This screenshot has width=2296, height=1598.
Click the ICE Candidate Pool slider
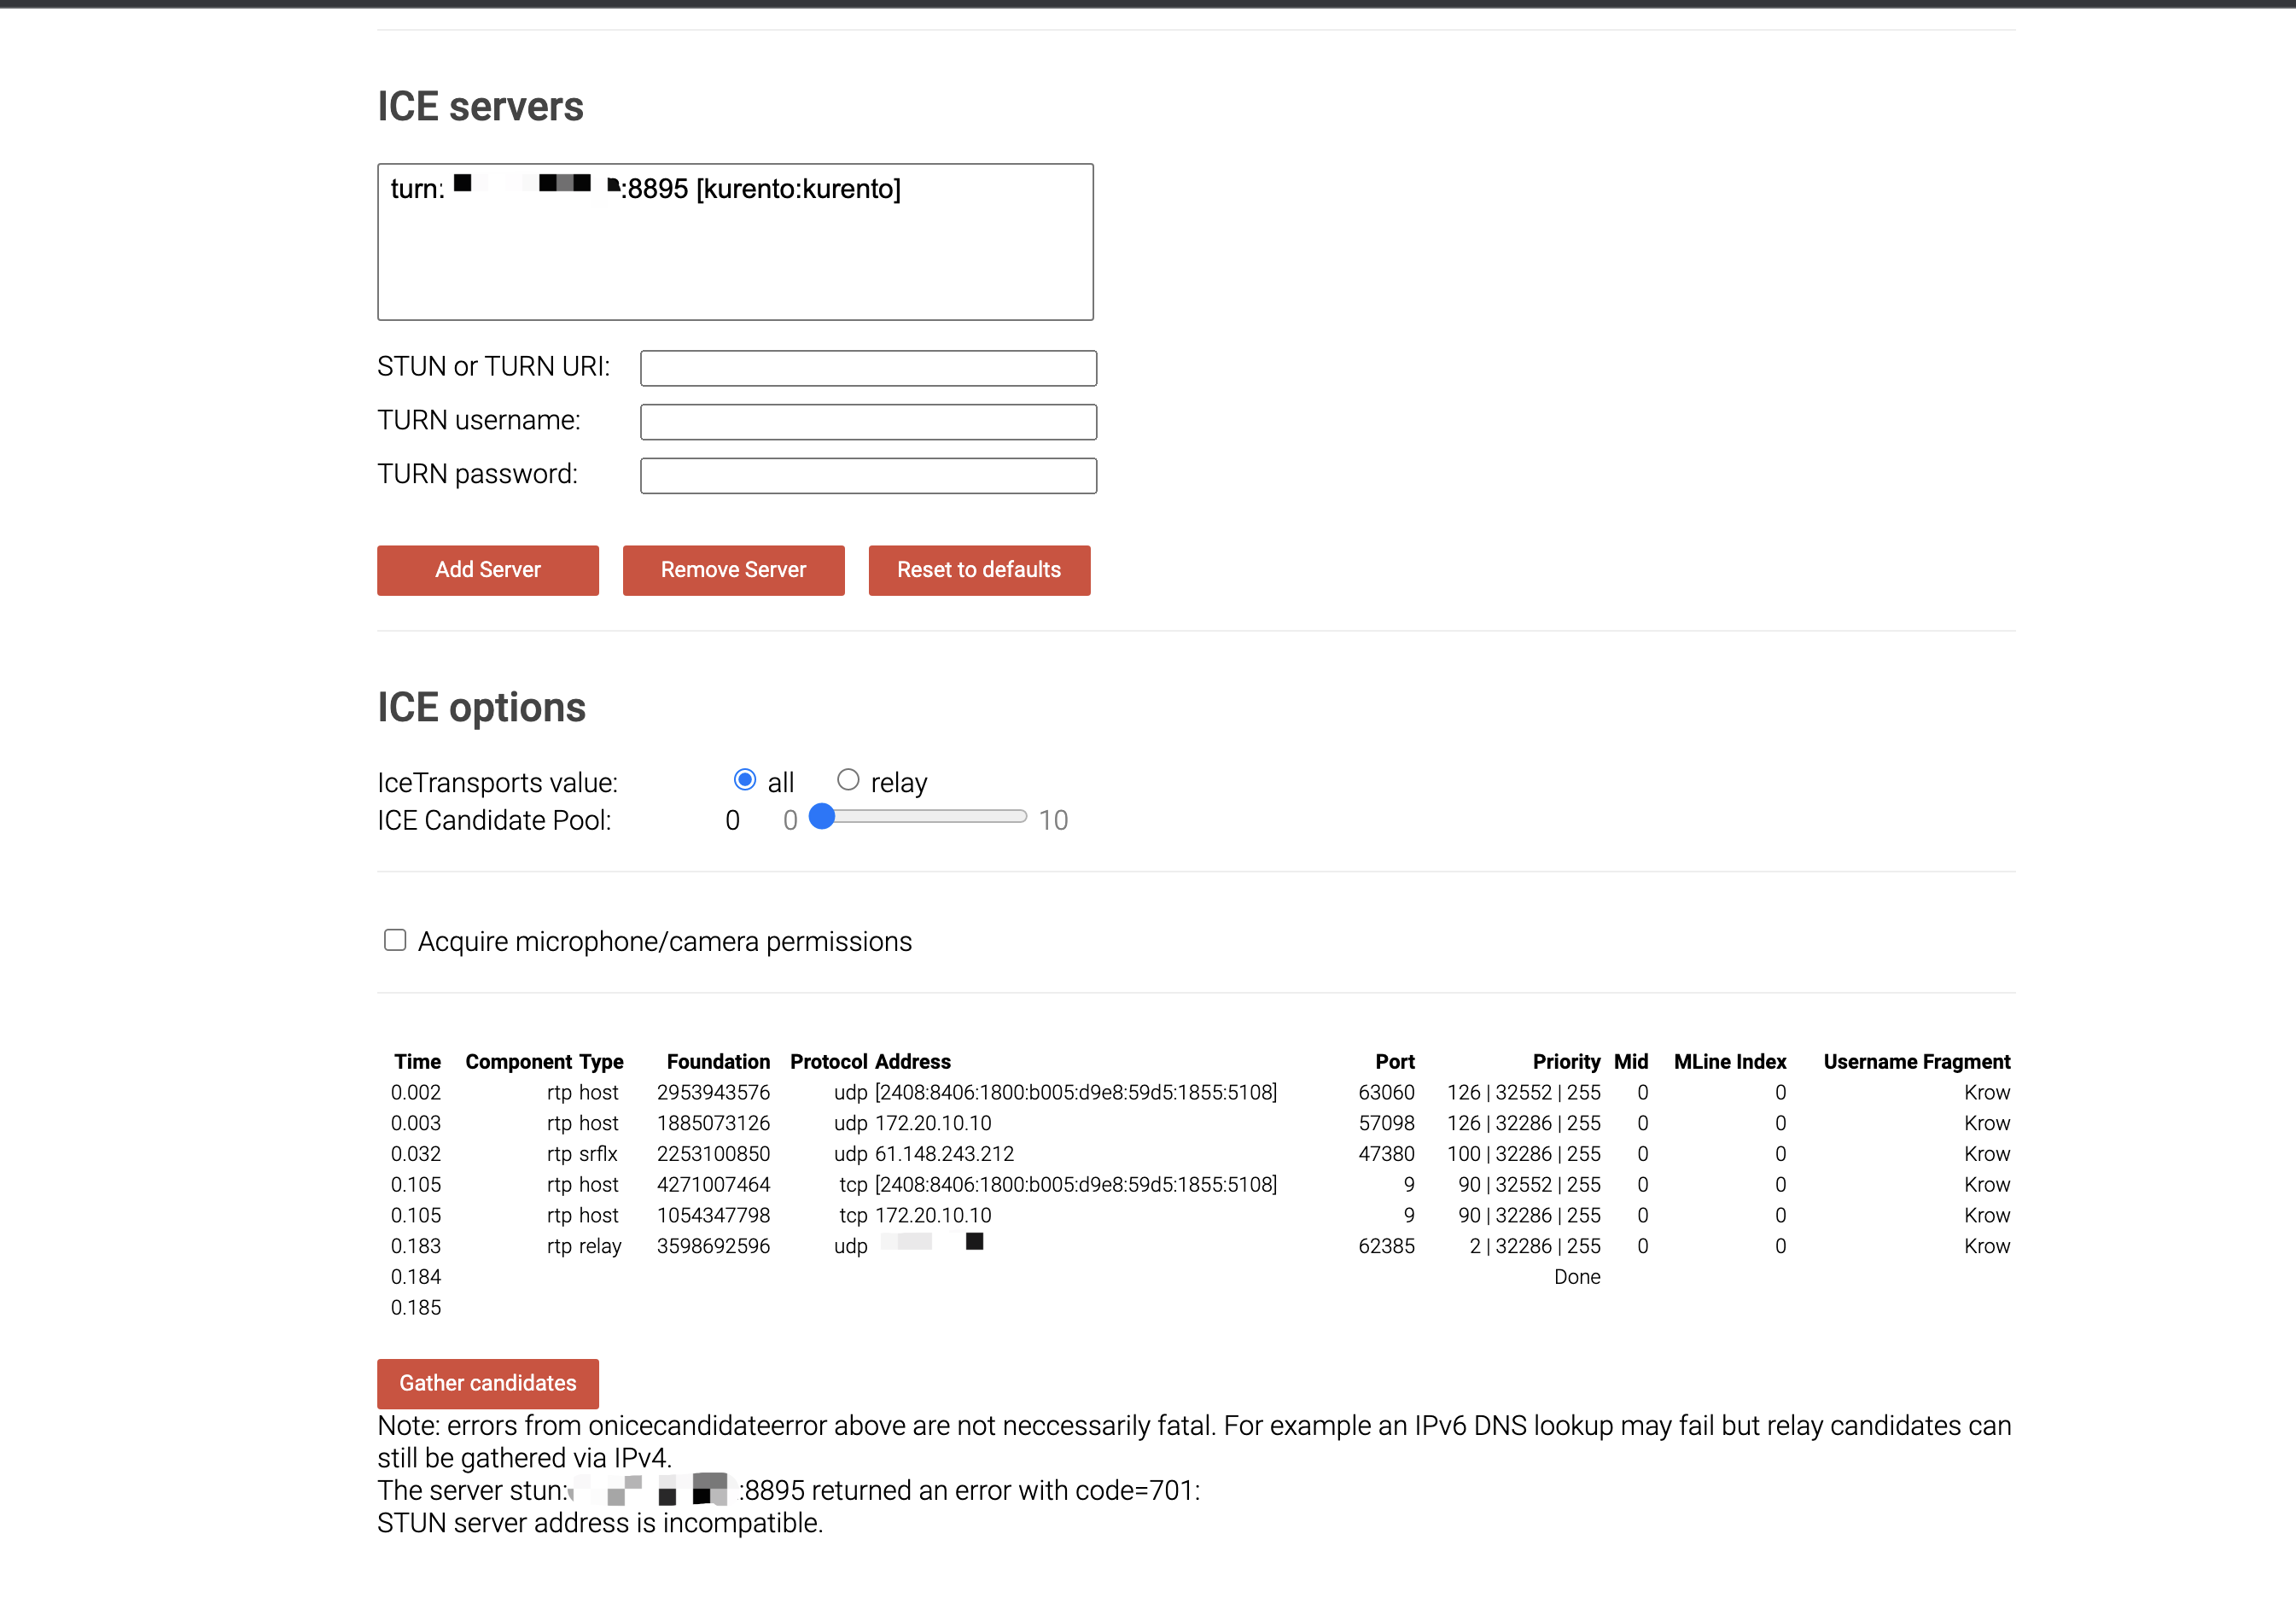click(x=923, y=817)
